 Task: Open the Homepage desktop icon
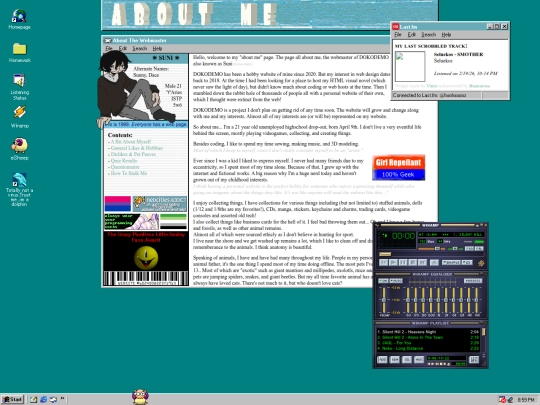19,20
